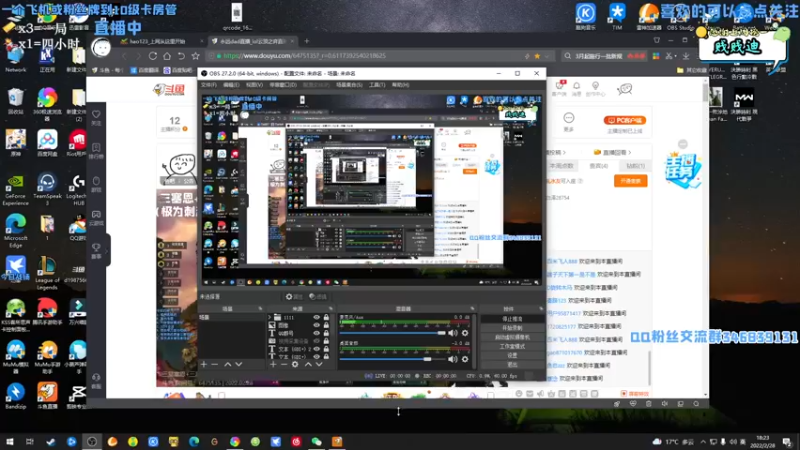Toggle visibility eye of image source row
This screenshot has width=800, height=450.
click(x=316, y=325)
